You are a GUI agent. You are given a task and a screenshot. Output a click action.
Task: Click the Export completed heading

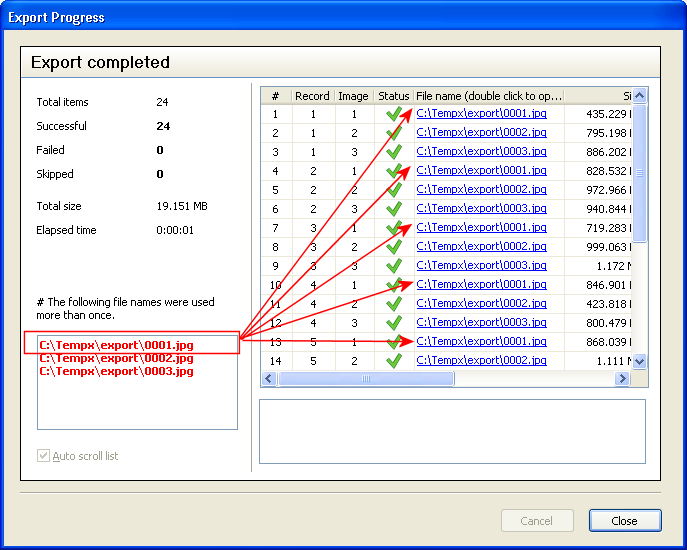pos(100,62)
